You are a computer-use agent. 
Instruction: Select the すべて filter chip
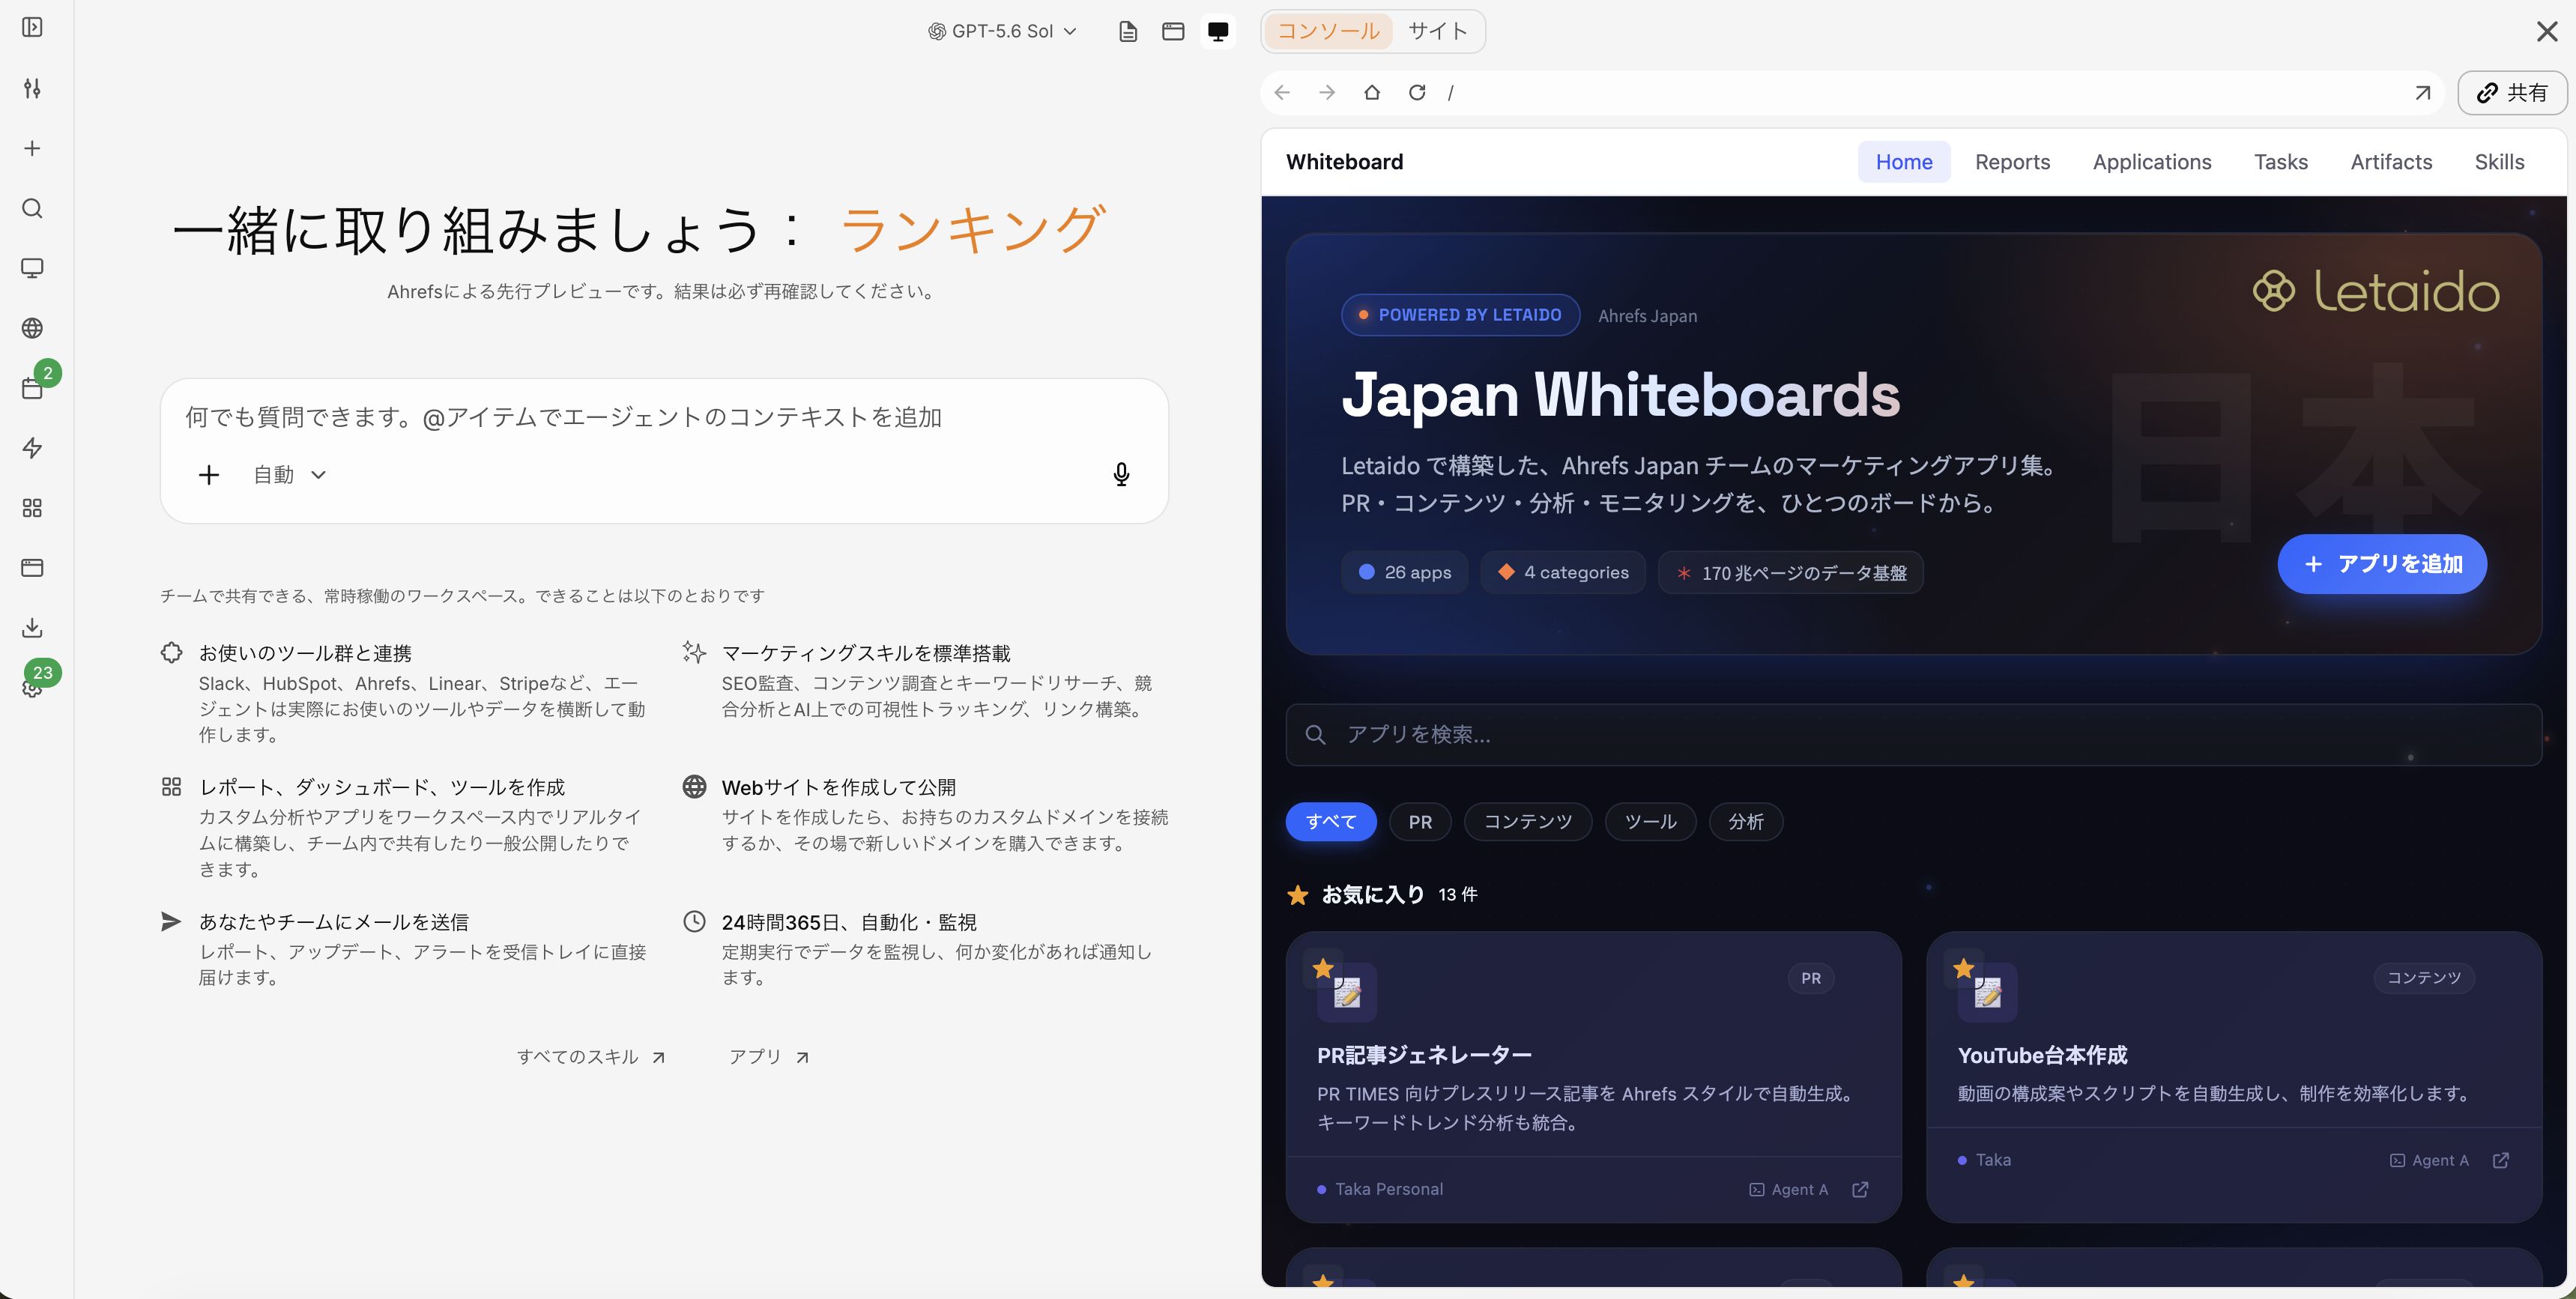pyautogui.click(x=1331, y=822)
